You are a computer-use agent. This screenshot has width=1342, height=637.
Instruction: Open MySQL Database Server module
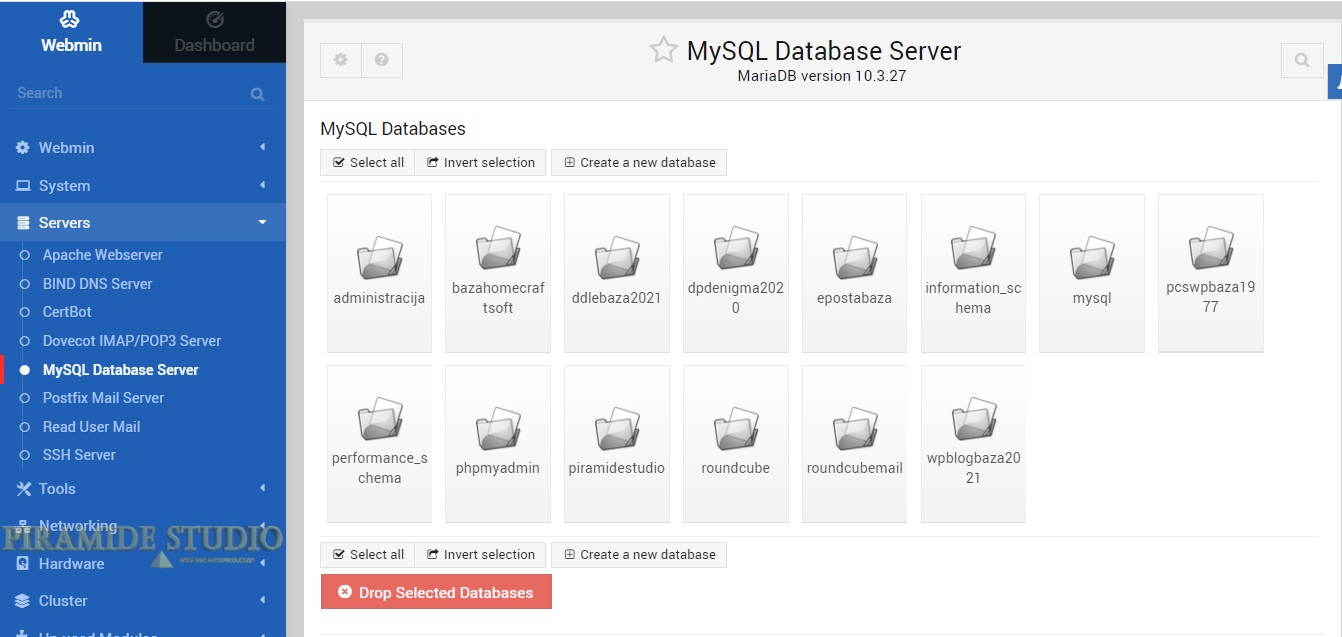pyautogui.click(x=120, y=370)
